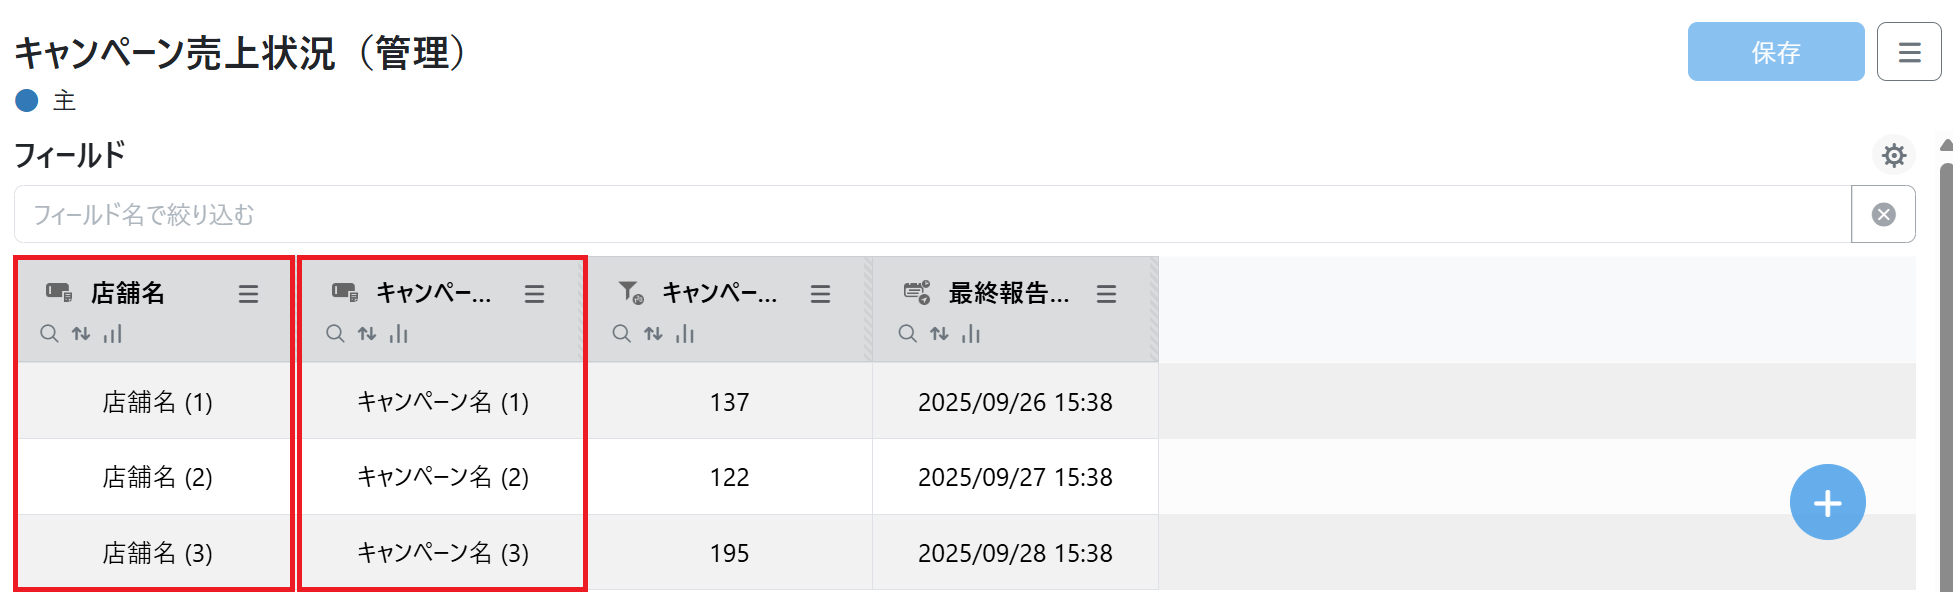Open bar chart for 店舗名 column
Image resolution: width=1953 pixels, height=592 pixels.
[112, 334]
